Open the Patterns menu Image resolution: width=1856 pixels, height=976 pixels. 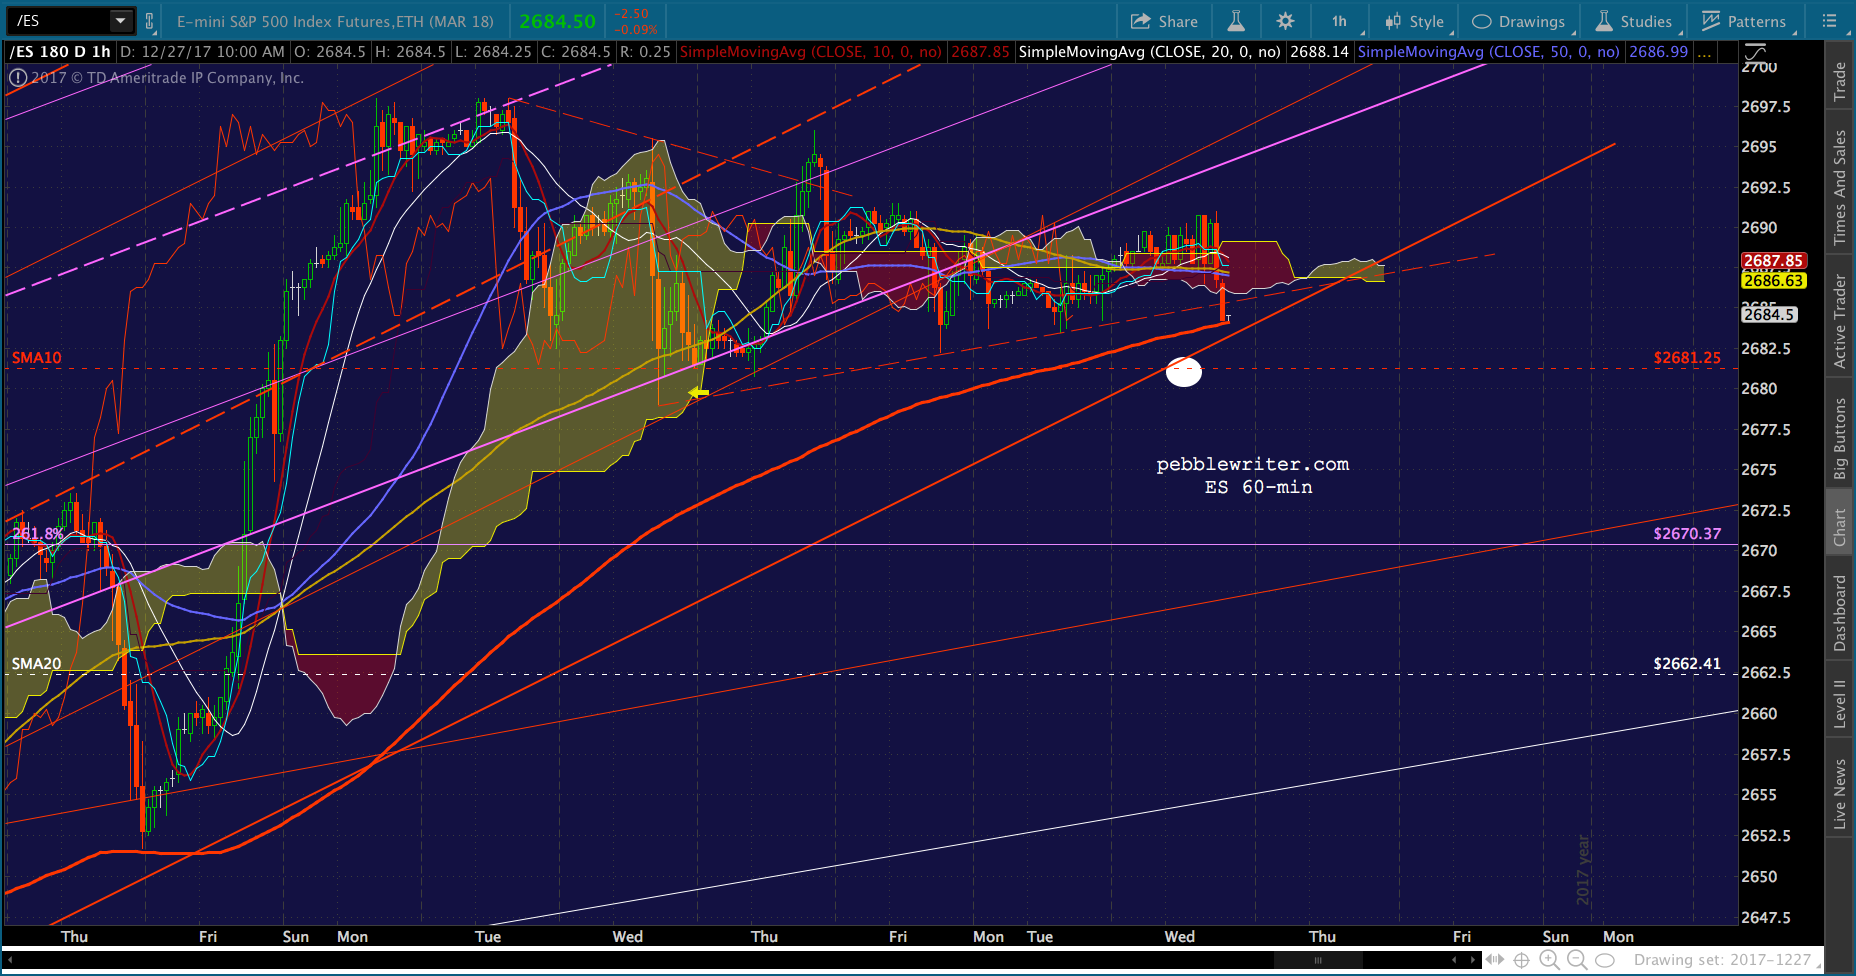pyautogui.click(x=1744, y=21)
